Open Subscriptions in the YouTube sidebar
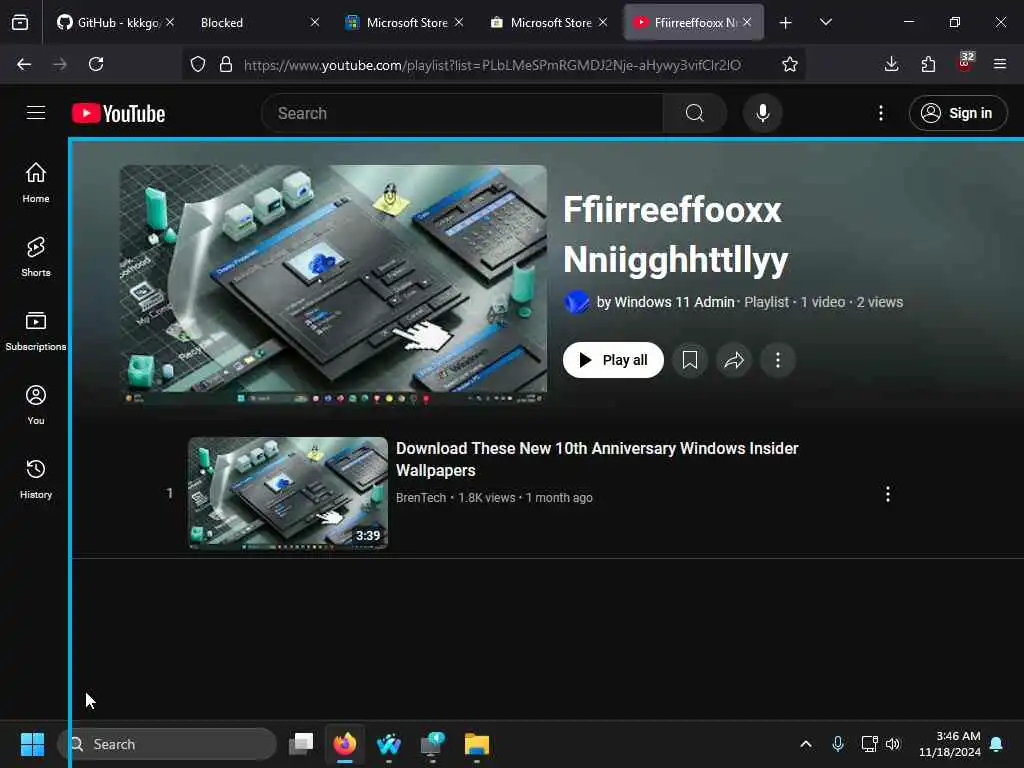 coord(36,330)
